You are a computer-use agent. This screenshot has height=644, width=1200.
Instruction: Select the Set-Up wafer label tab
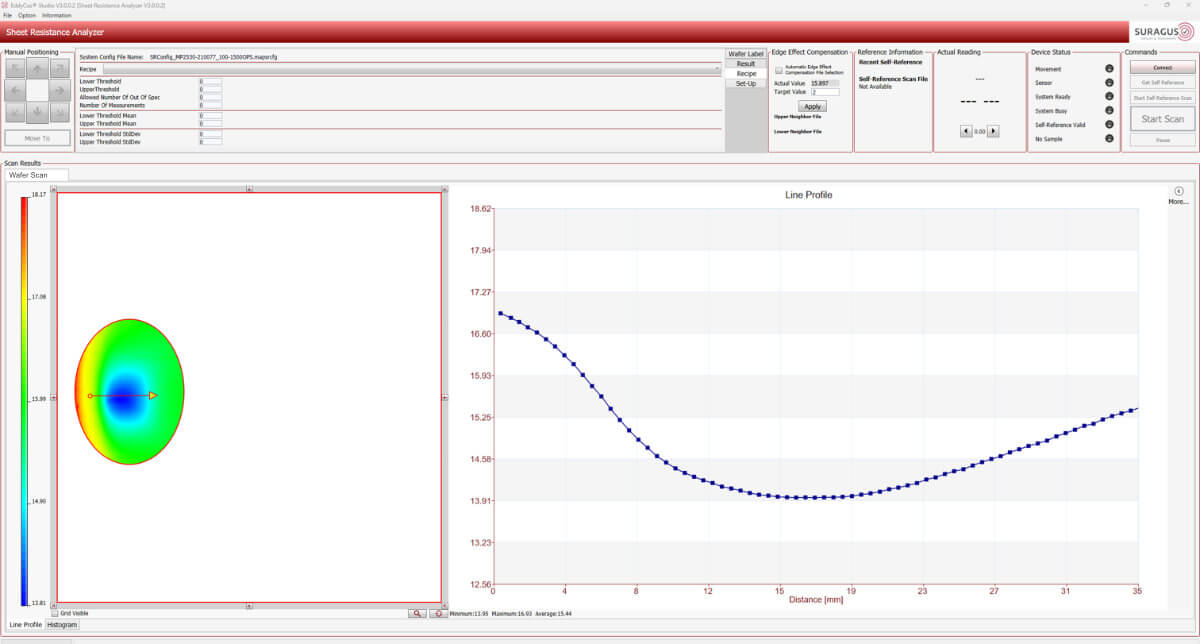tap(746, 83)
